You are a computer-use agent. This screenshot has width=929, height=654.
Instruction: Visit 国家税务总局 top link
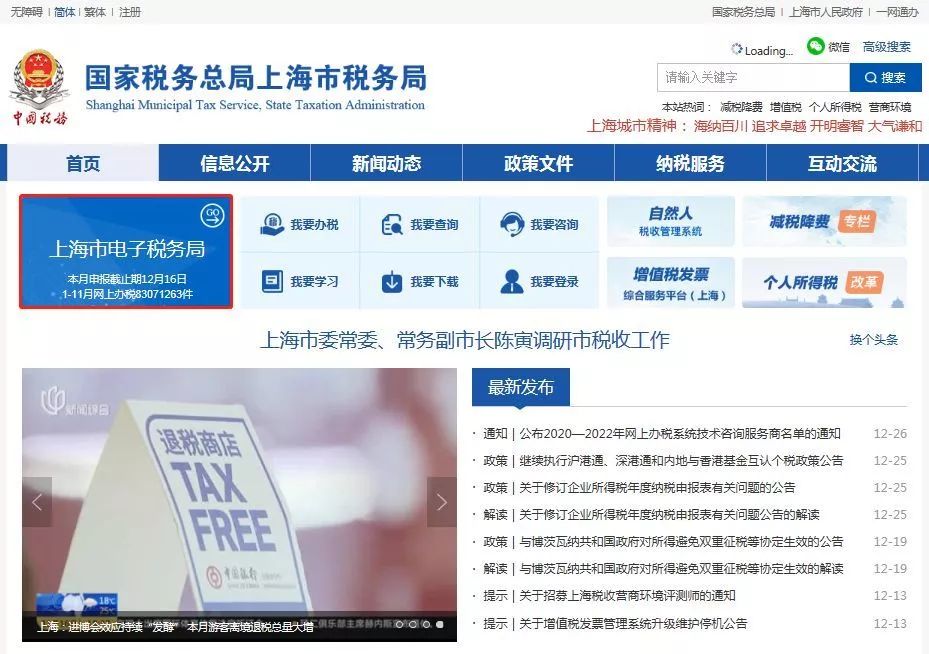tap(744, 12)
